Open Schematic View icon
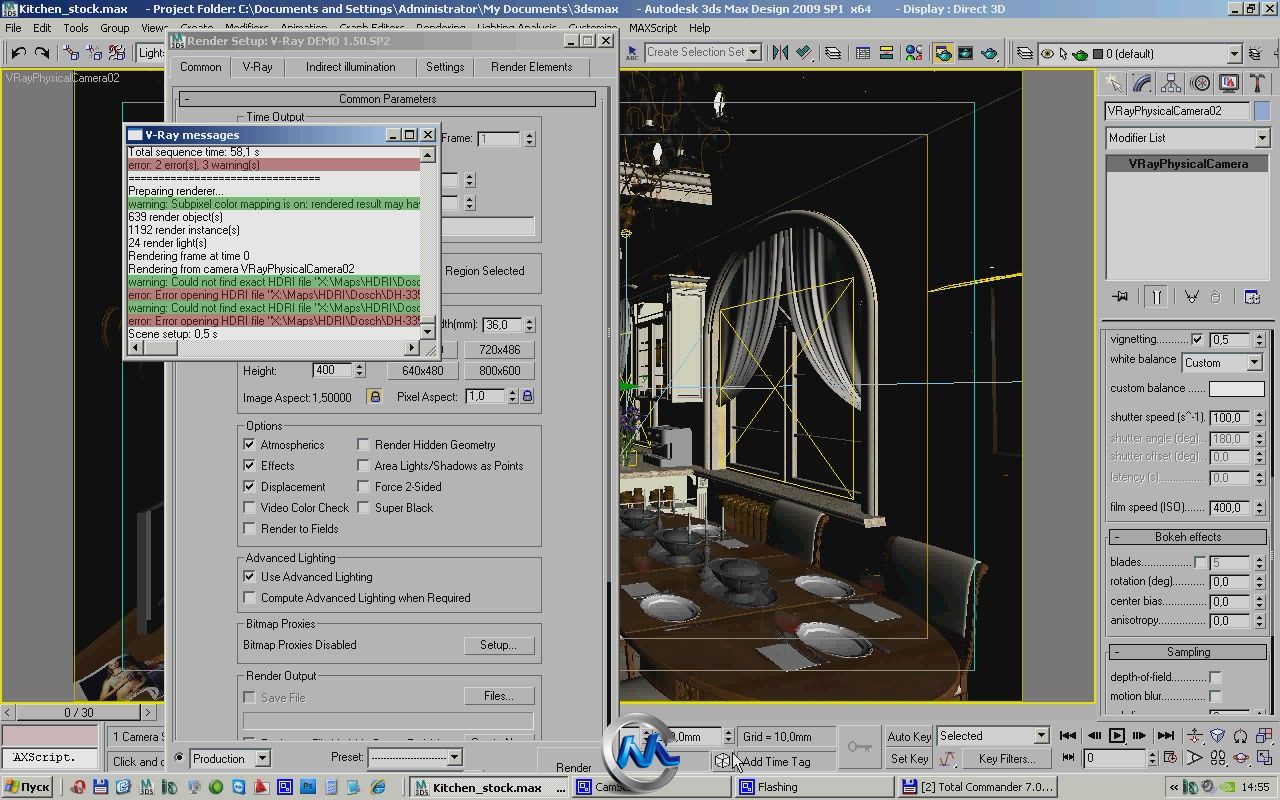The image size is (1280, 800). click(x=886, y=53)
